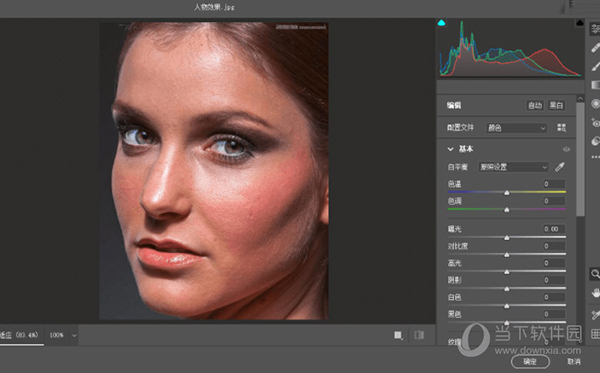Click the 对比度 contrast slider handle
The image size is (600, 373).
[x=507, y=255]
